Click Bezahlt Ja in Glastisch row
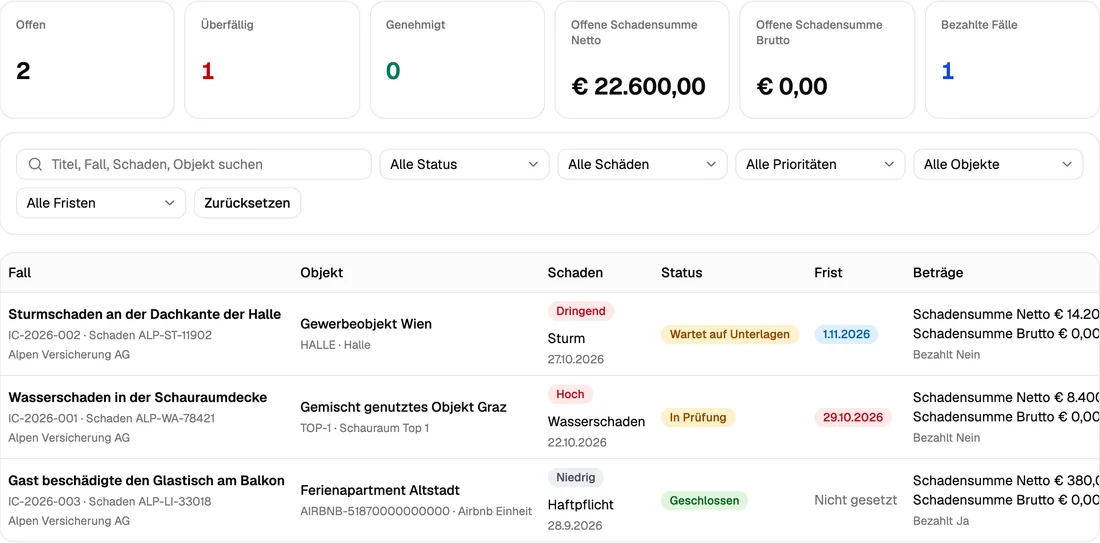Viewport: 1100px width, 543px height. point(941,521)
